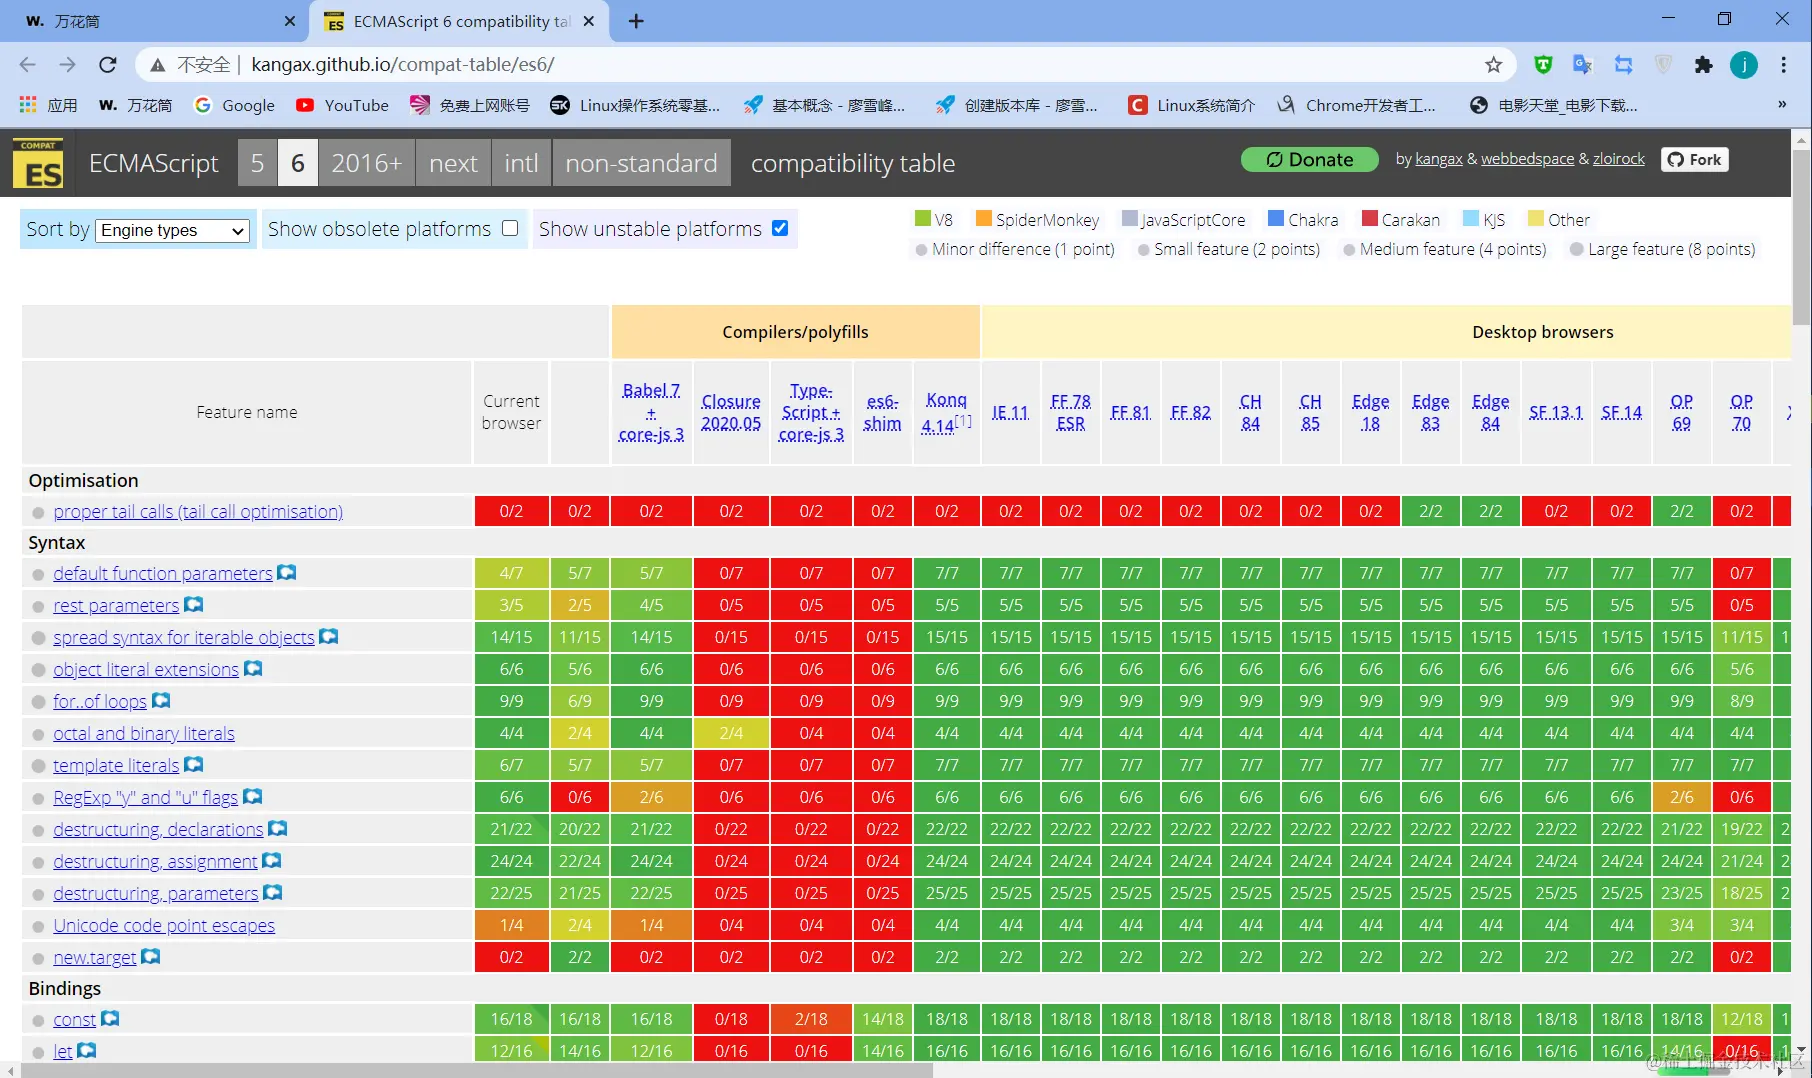Open the Chrome three-dot menu
The image size is (1812, 1078).
[x=1783, y=65]
